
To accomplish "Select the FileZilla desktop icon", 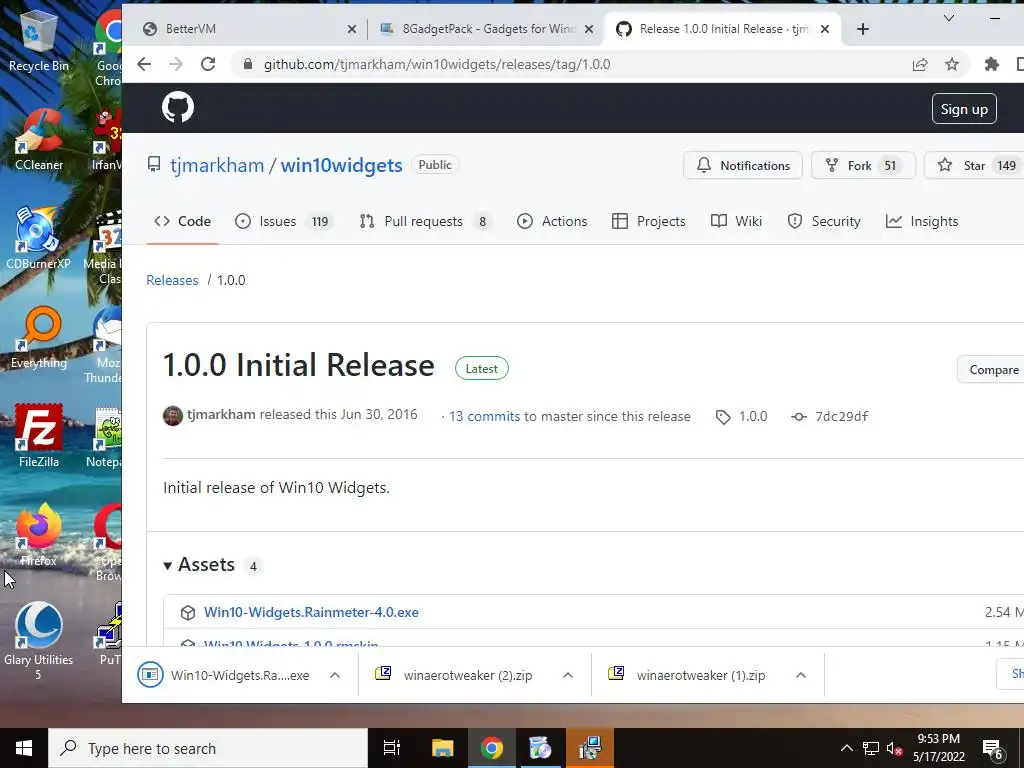I will [39, 436].
